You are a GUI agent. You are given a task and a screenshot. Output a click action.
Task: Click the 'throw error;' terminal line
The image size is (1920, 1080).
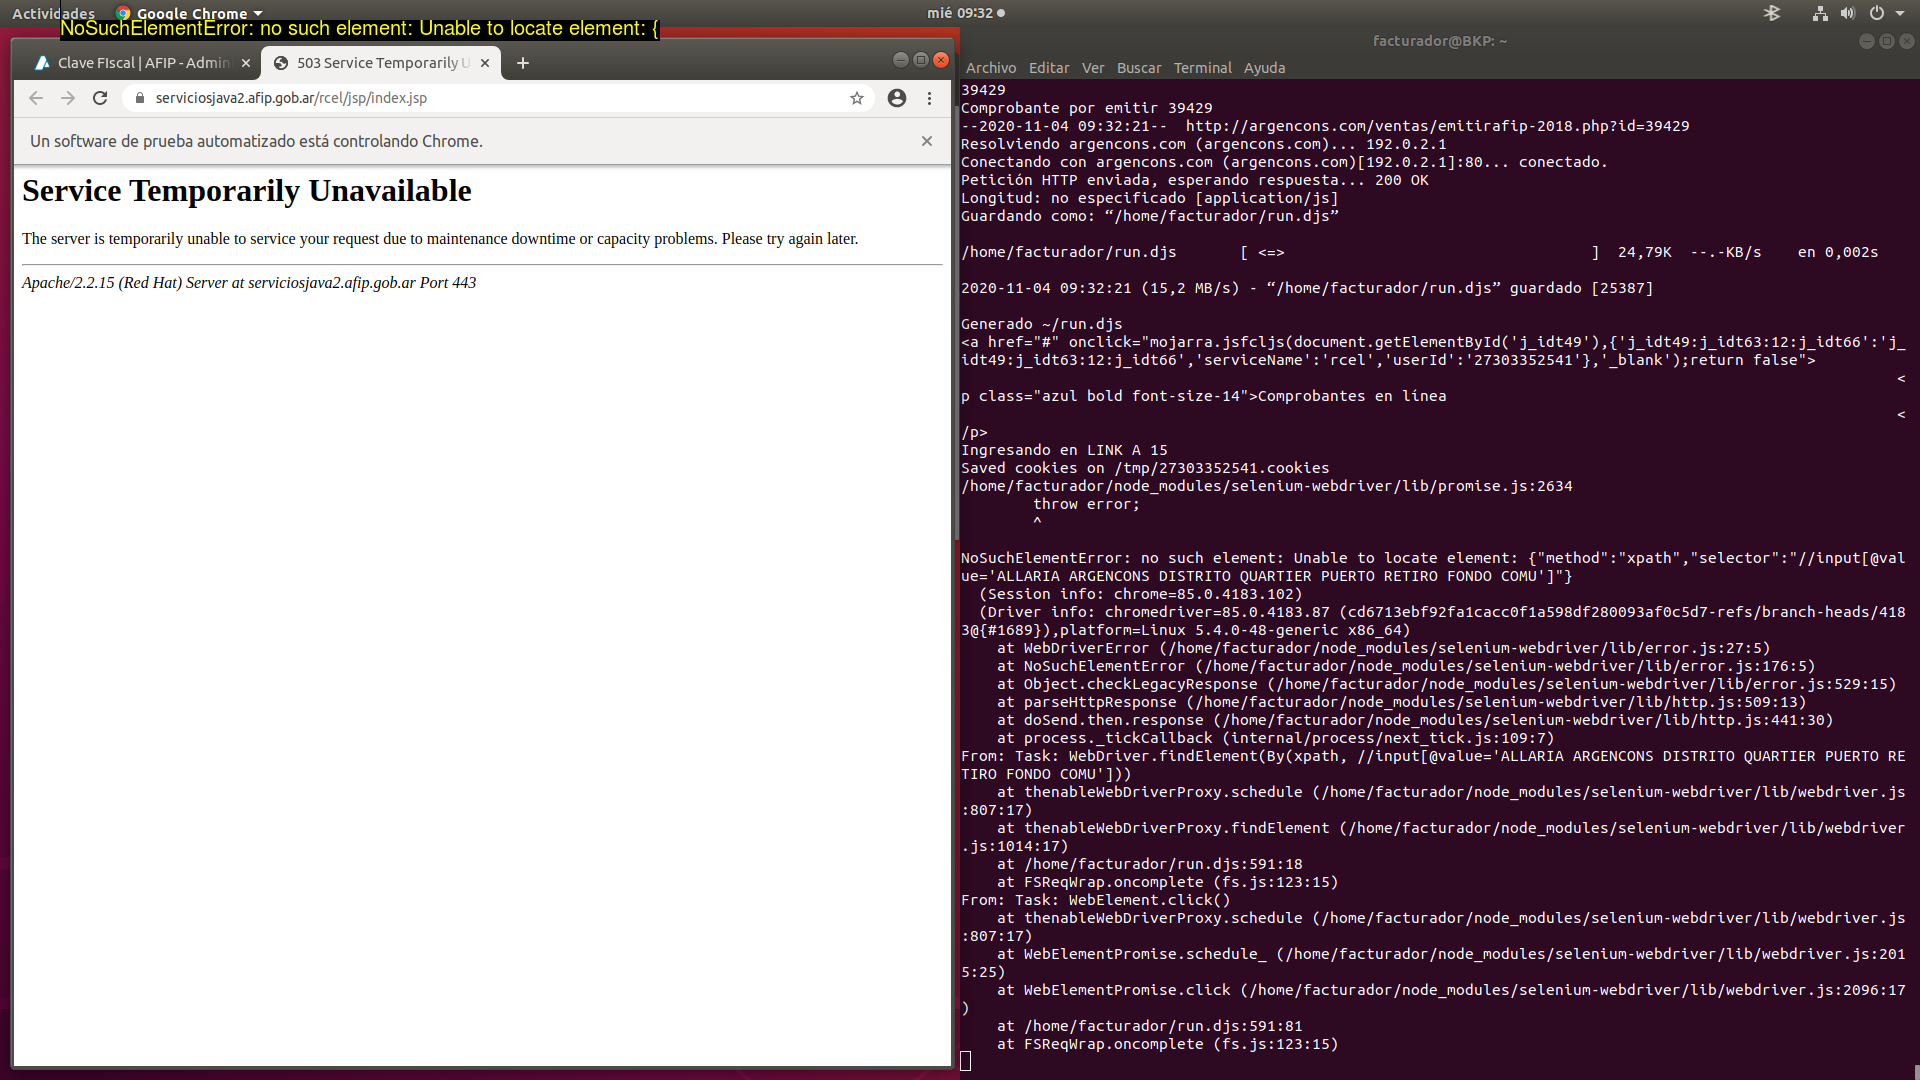coord(1086,504)
